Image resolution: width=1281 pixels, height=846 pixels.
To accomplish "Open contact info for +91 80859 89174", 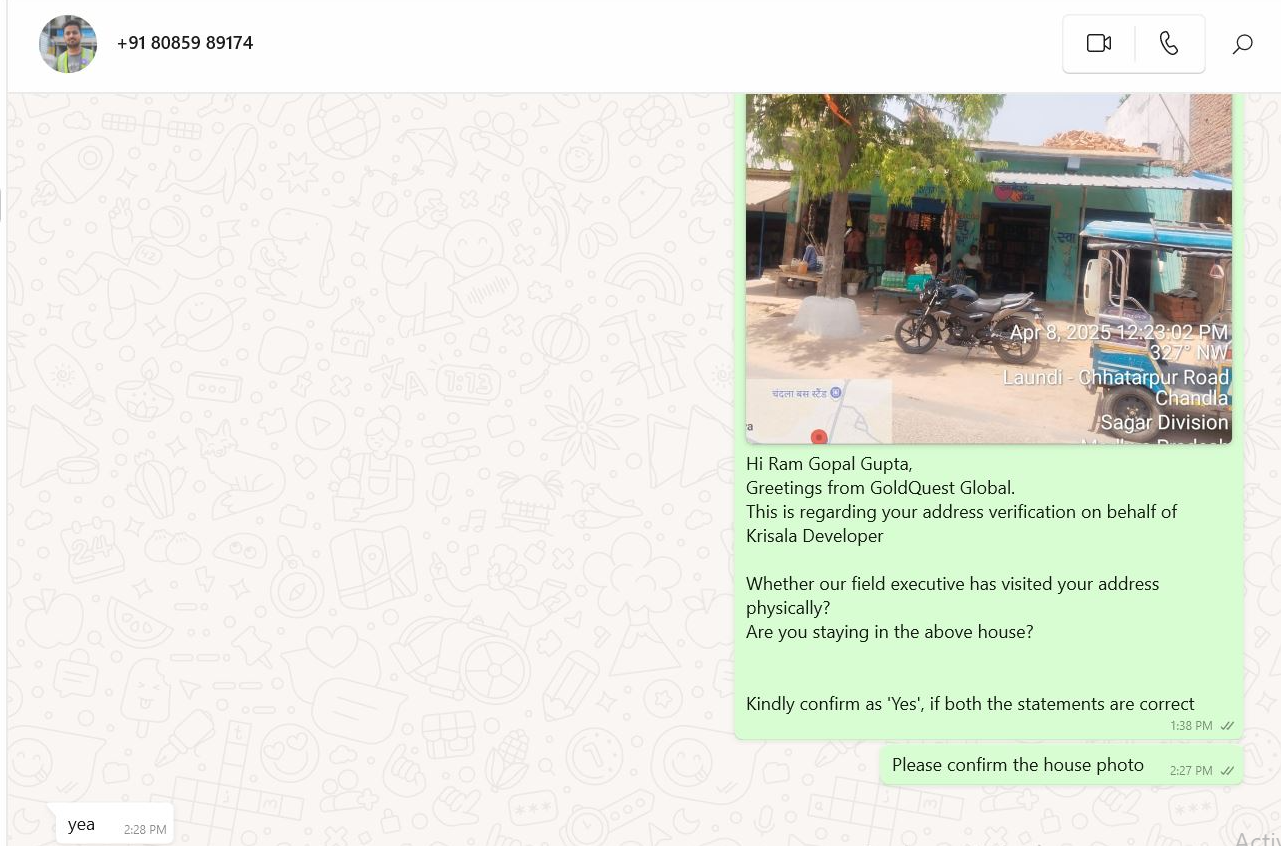I will pyautogui.click(x=185, y=43).
